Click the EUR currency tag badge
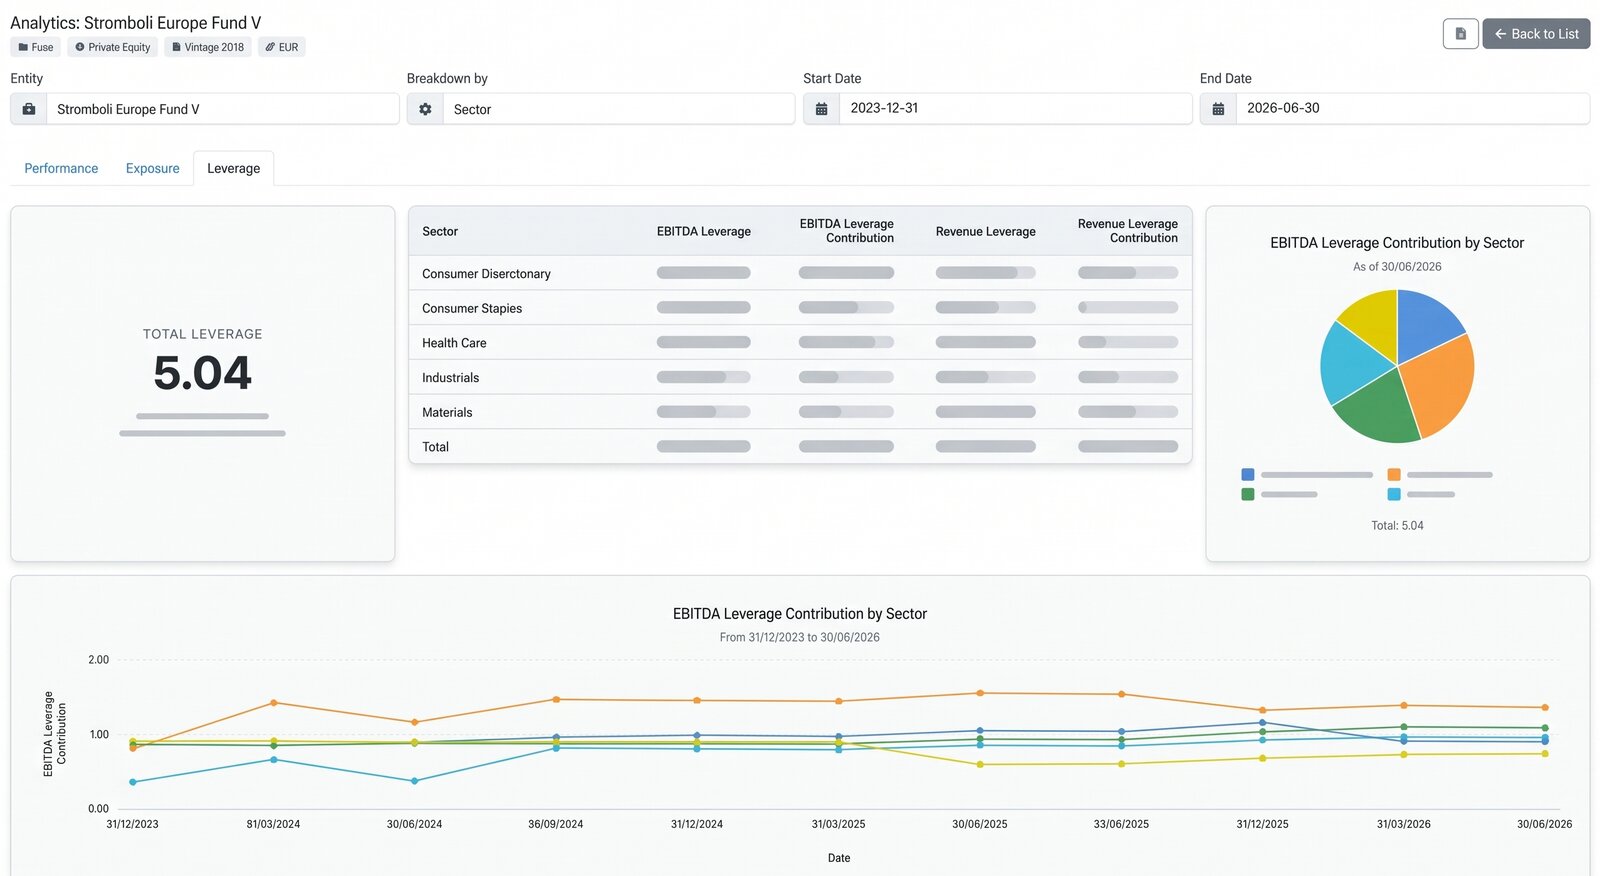The width and height of the screenshot is (1600, 876). coord(282,47)
